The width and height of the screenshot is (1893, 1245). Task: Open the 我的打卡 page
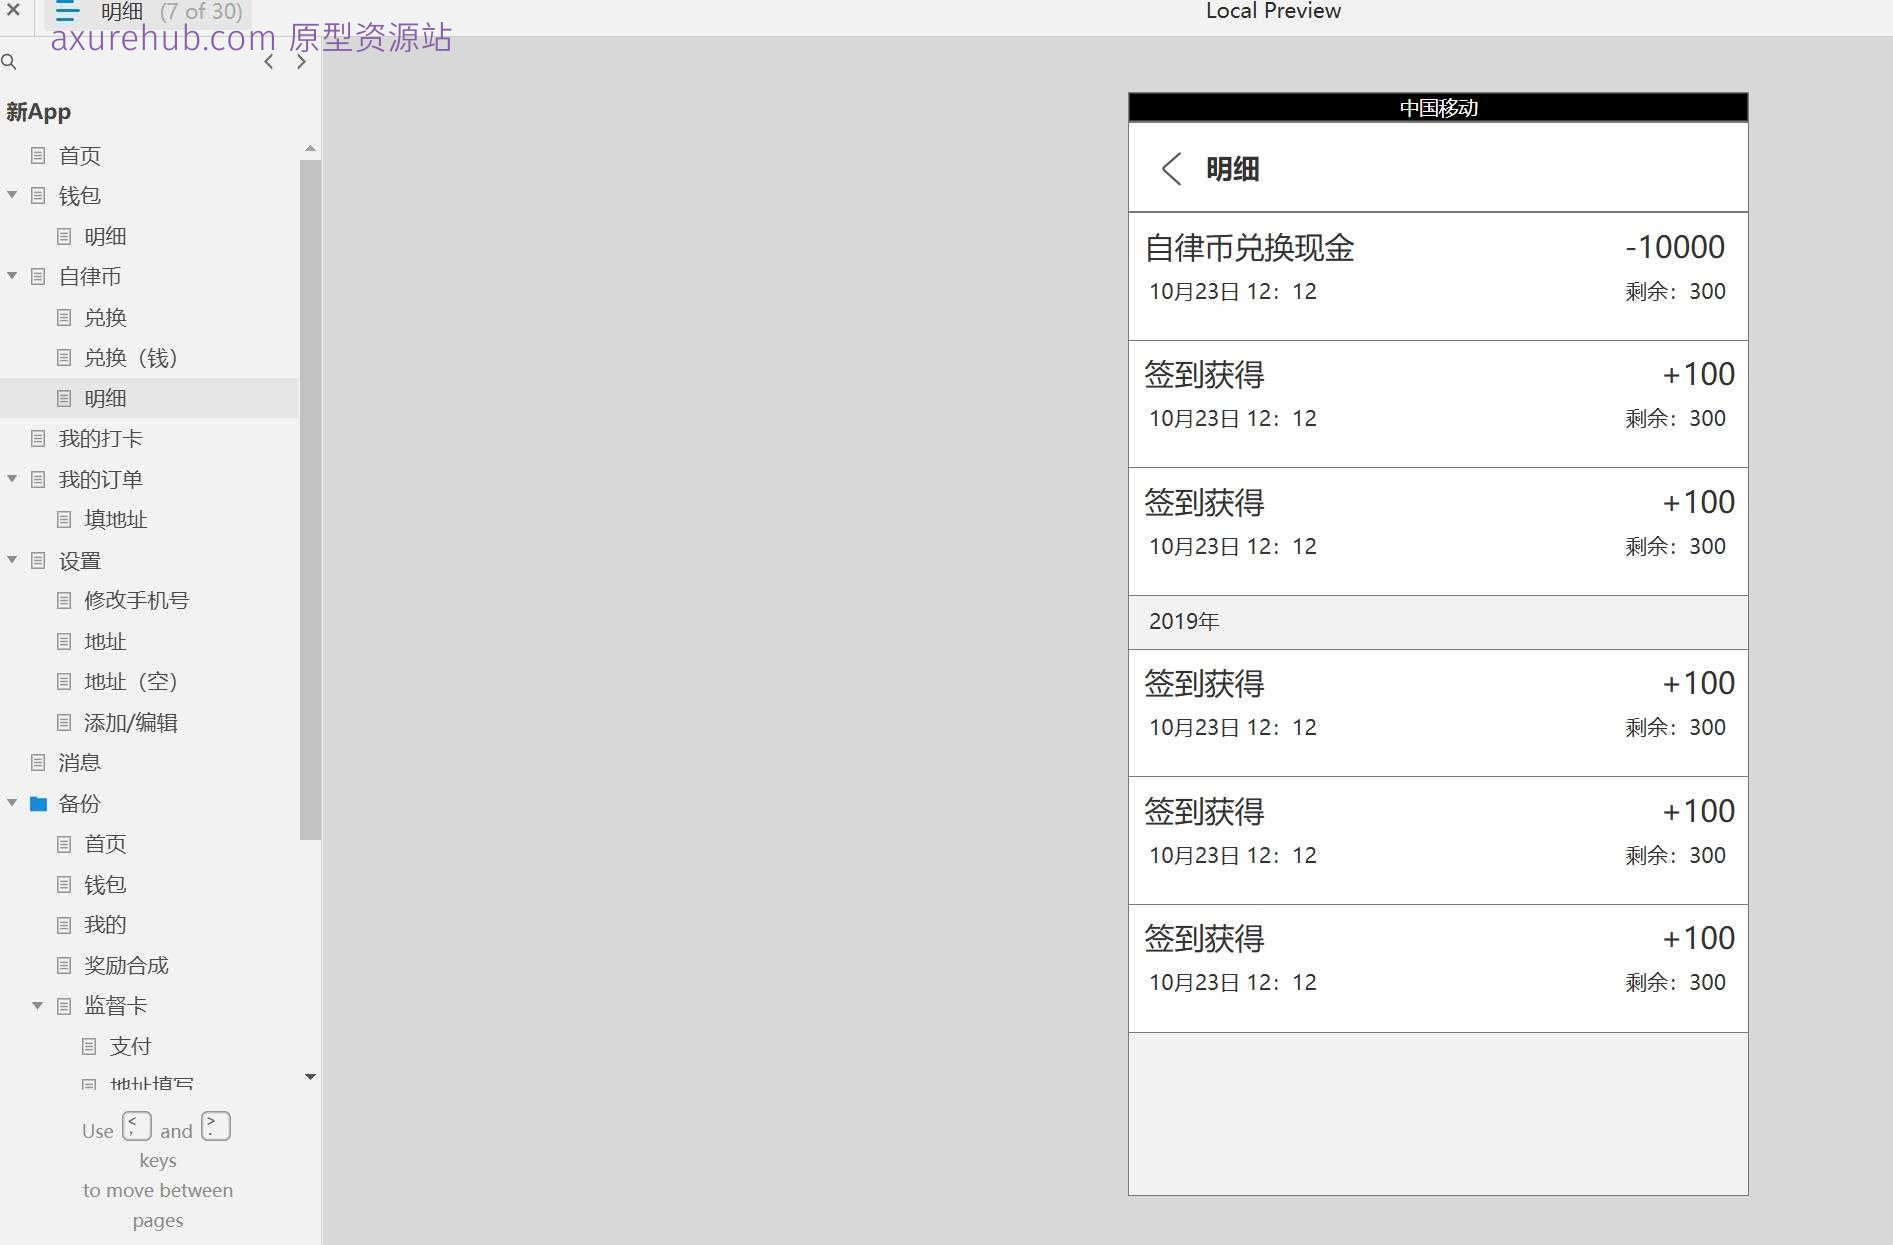[x=100, y=438]
